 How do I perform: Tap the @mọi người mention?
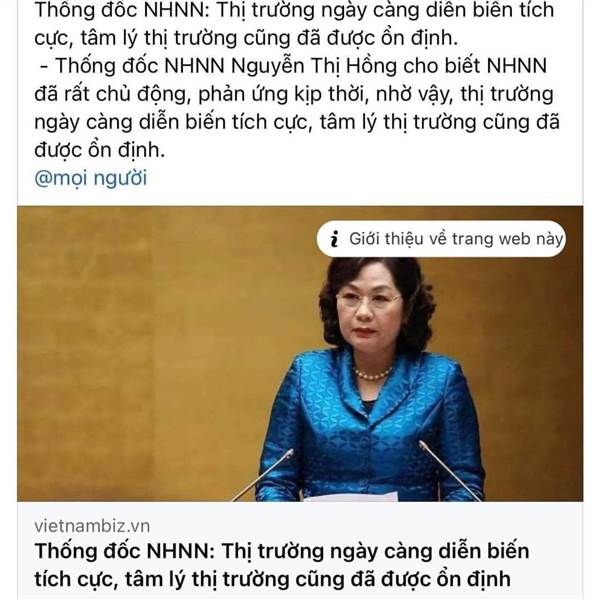91,178
